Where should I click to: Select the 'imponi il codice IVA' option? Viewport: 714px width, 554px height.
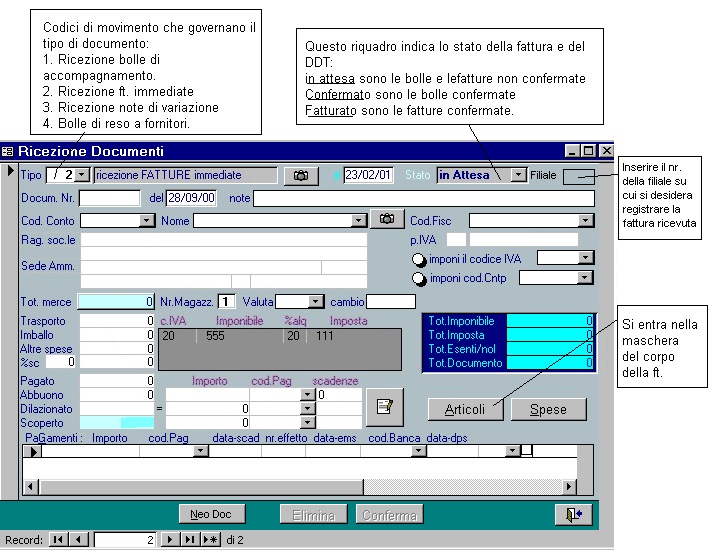418,259
